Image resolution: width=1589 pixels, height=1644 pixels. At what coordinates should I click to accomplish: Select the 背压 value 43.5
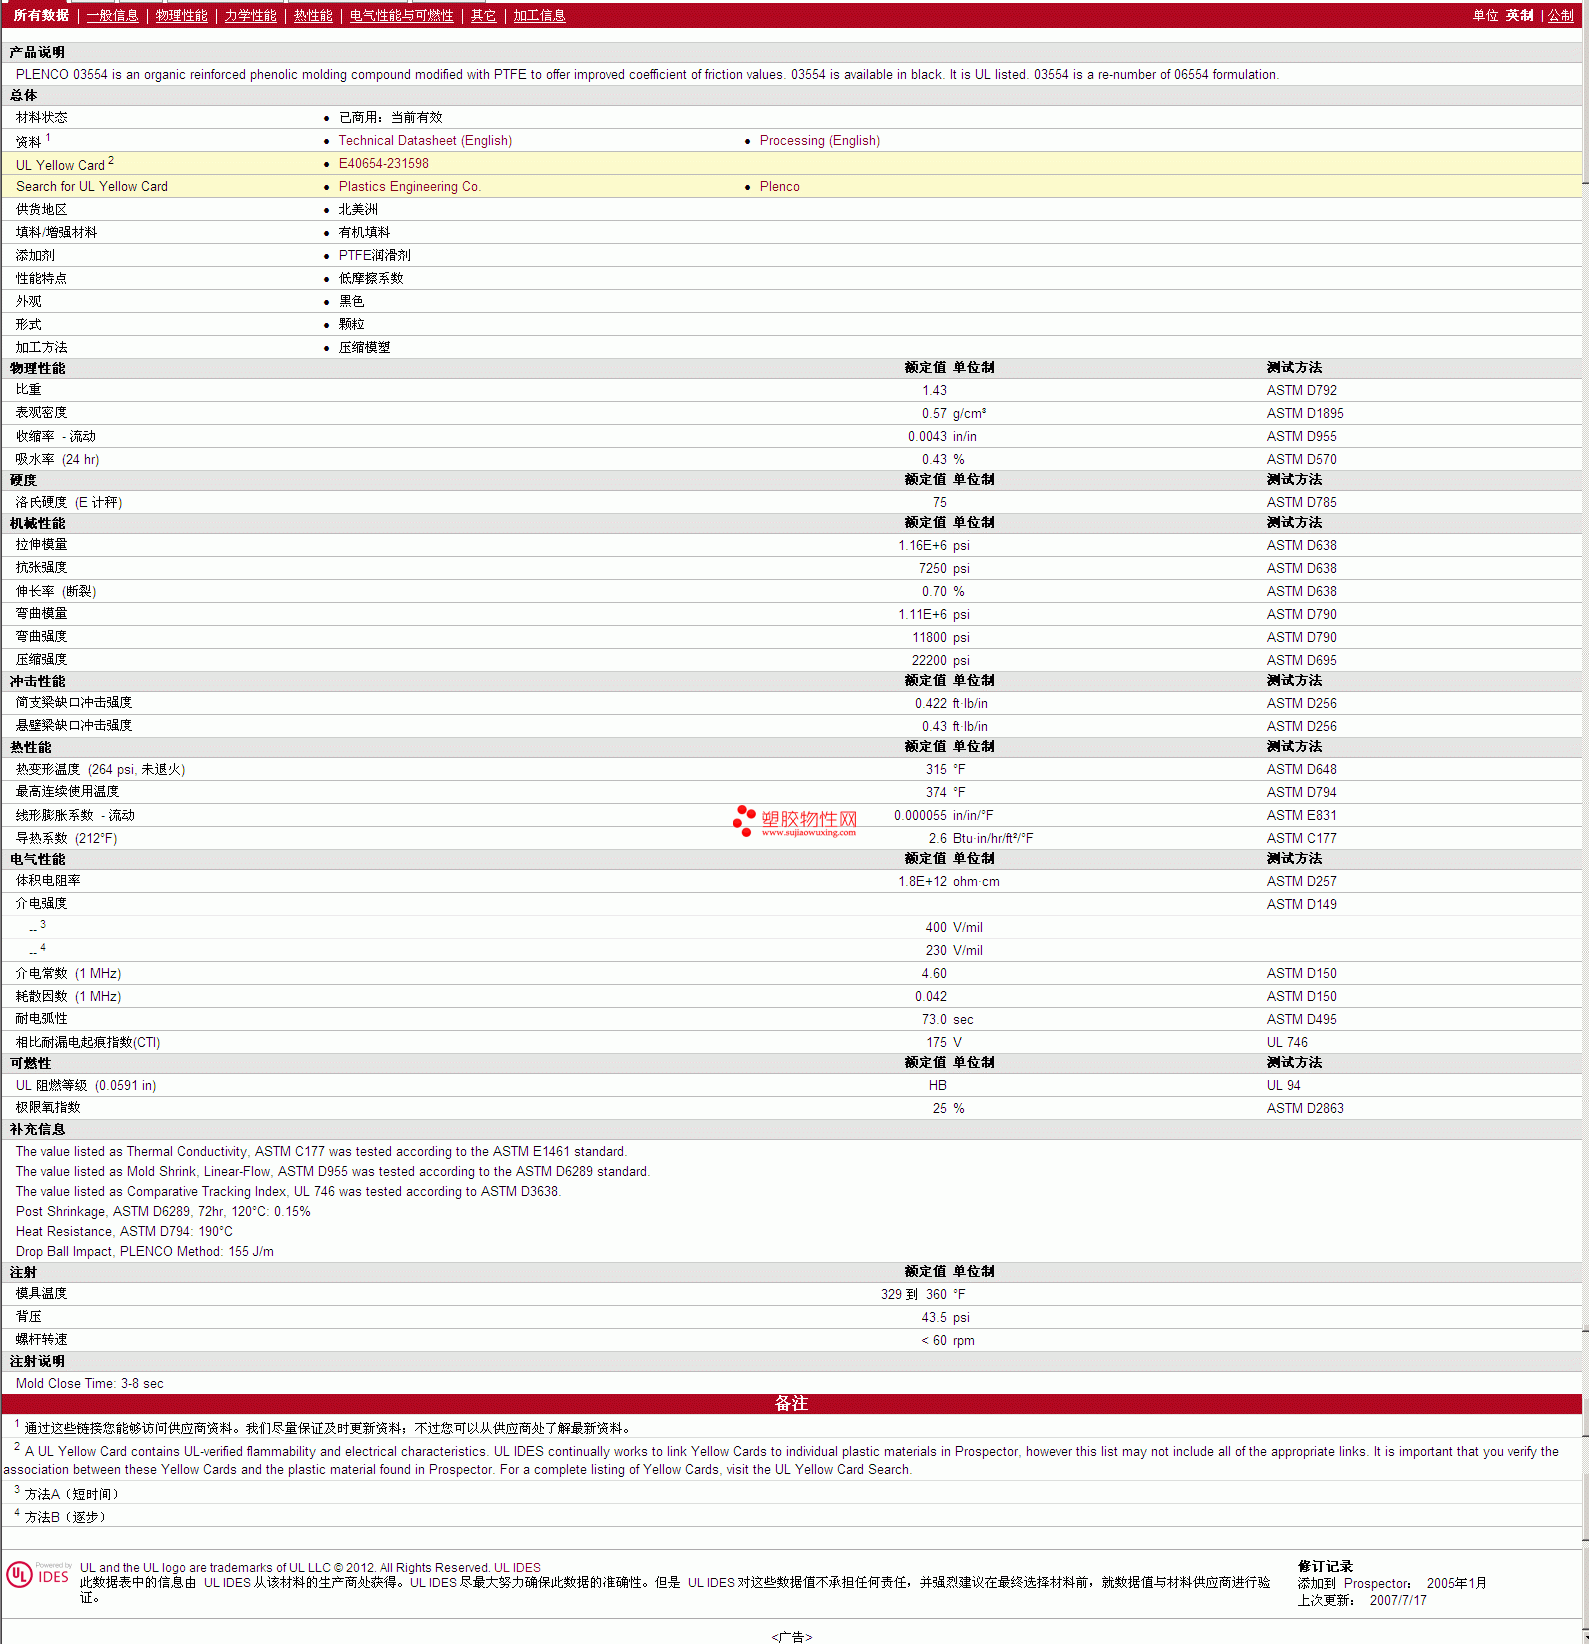[934, 1318]
